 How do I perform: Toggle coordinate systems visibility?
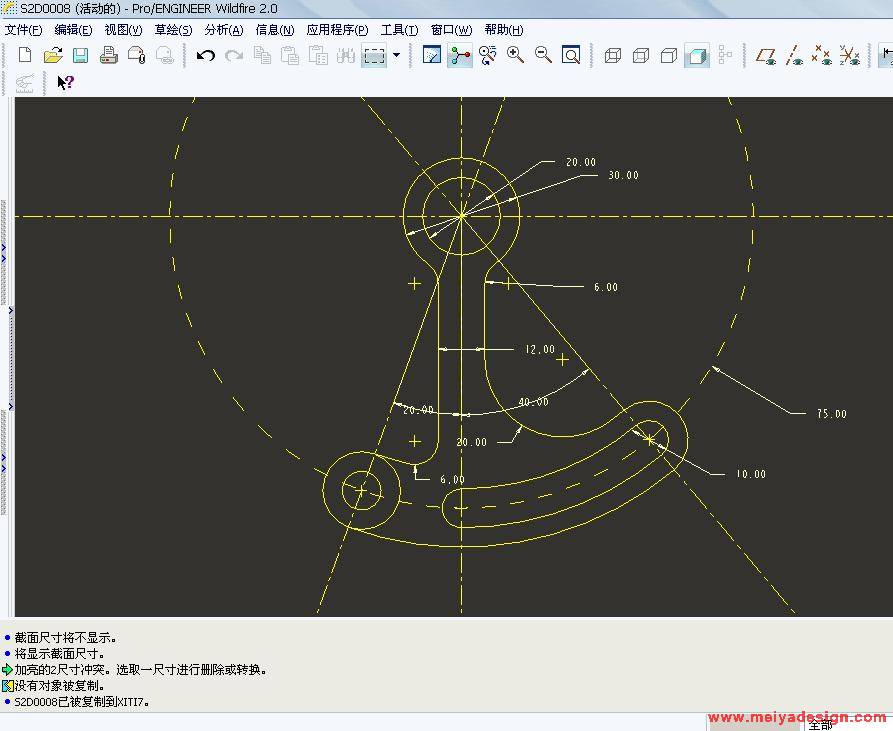coord(850,55)
